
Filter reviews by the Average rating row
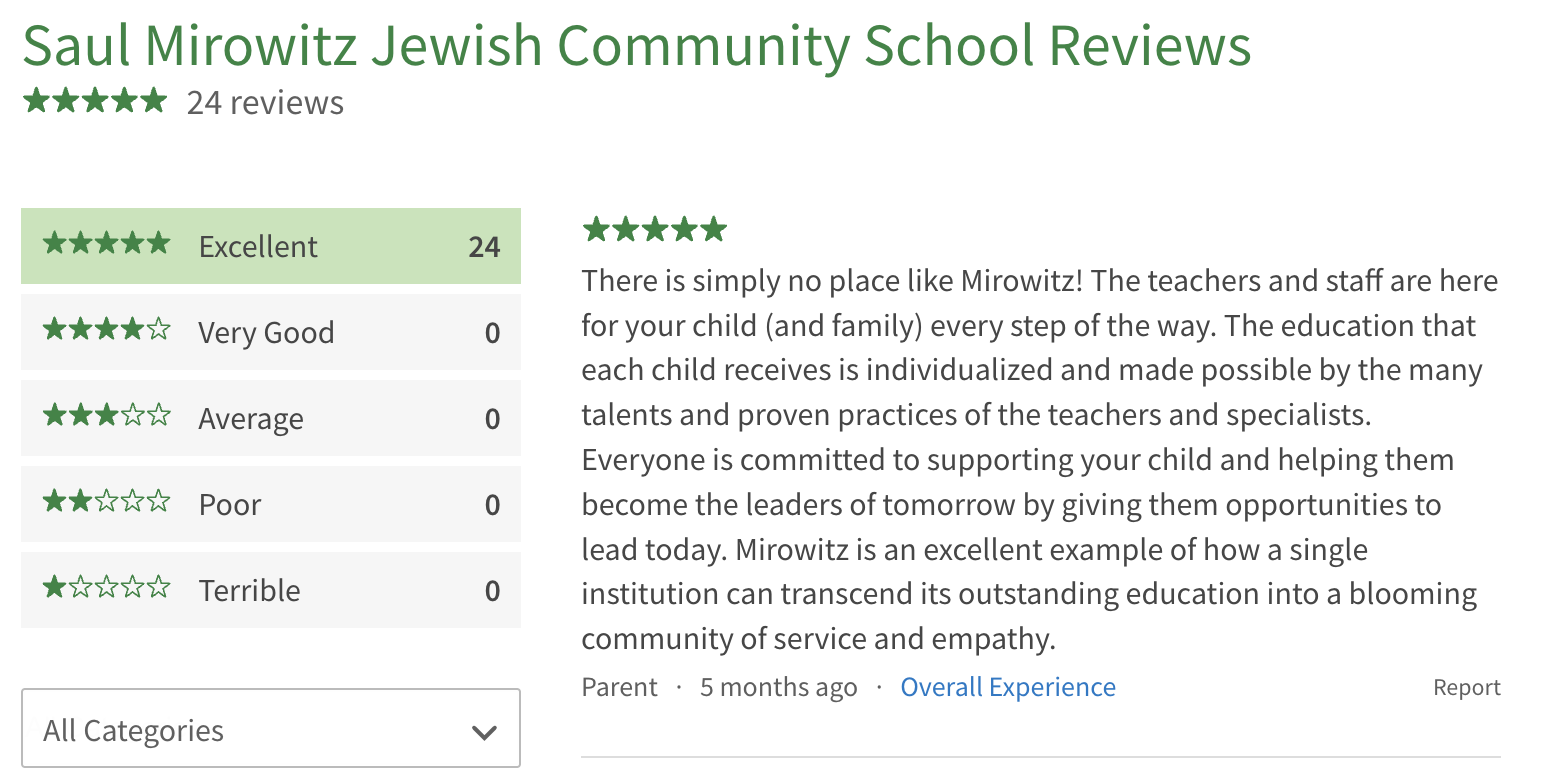coord(271,418)
